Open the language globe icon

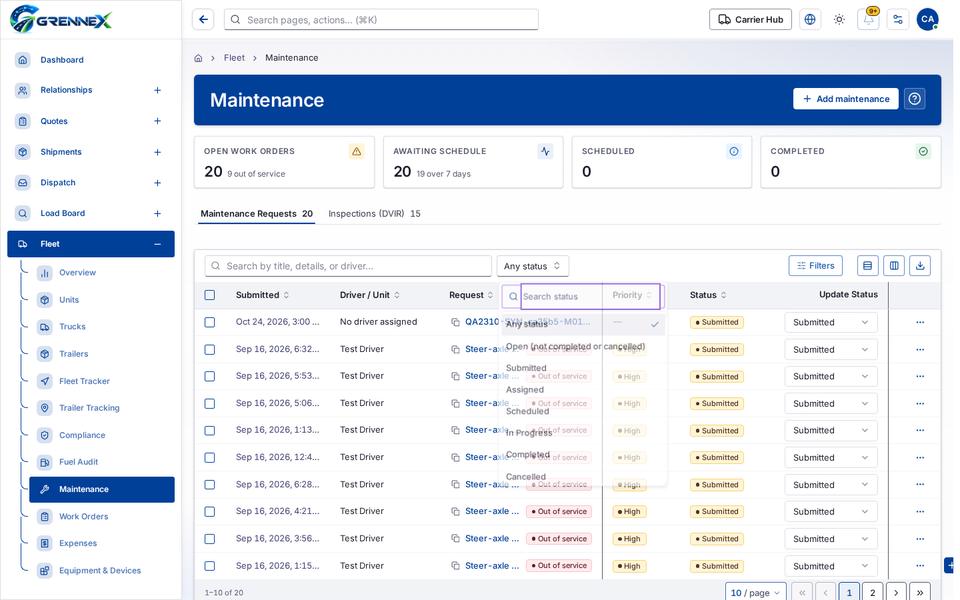(809, 20)
